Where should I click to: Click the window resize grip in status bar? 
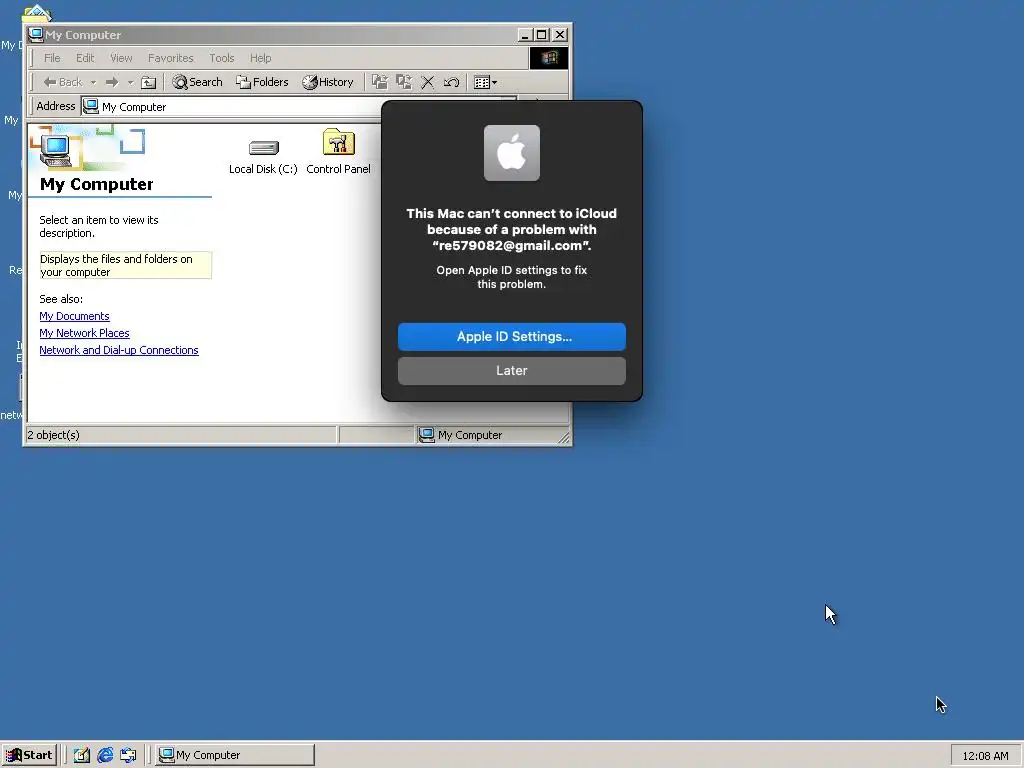pyautogui.click(x=564, y=438)
